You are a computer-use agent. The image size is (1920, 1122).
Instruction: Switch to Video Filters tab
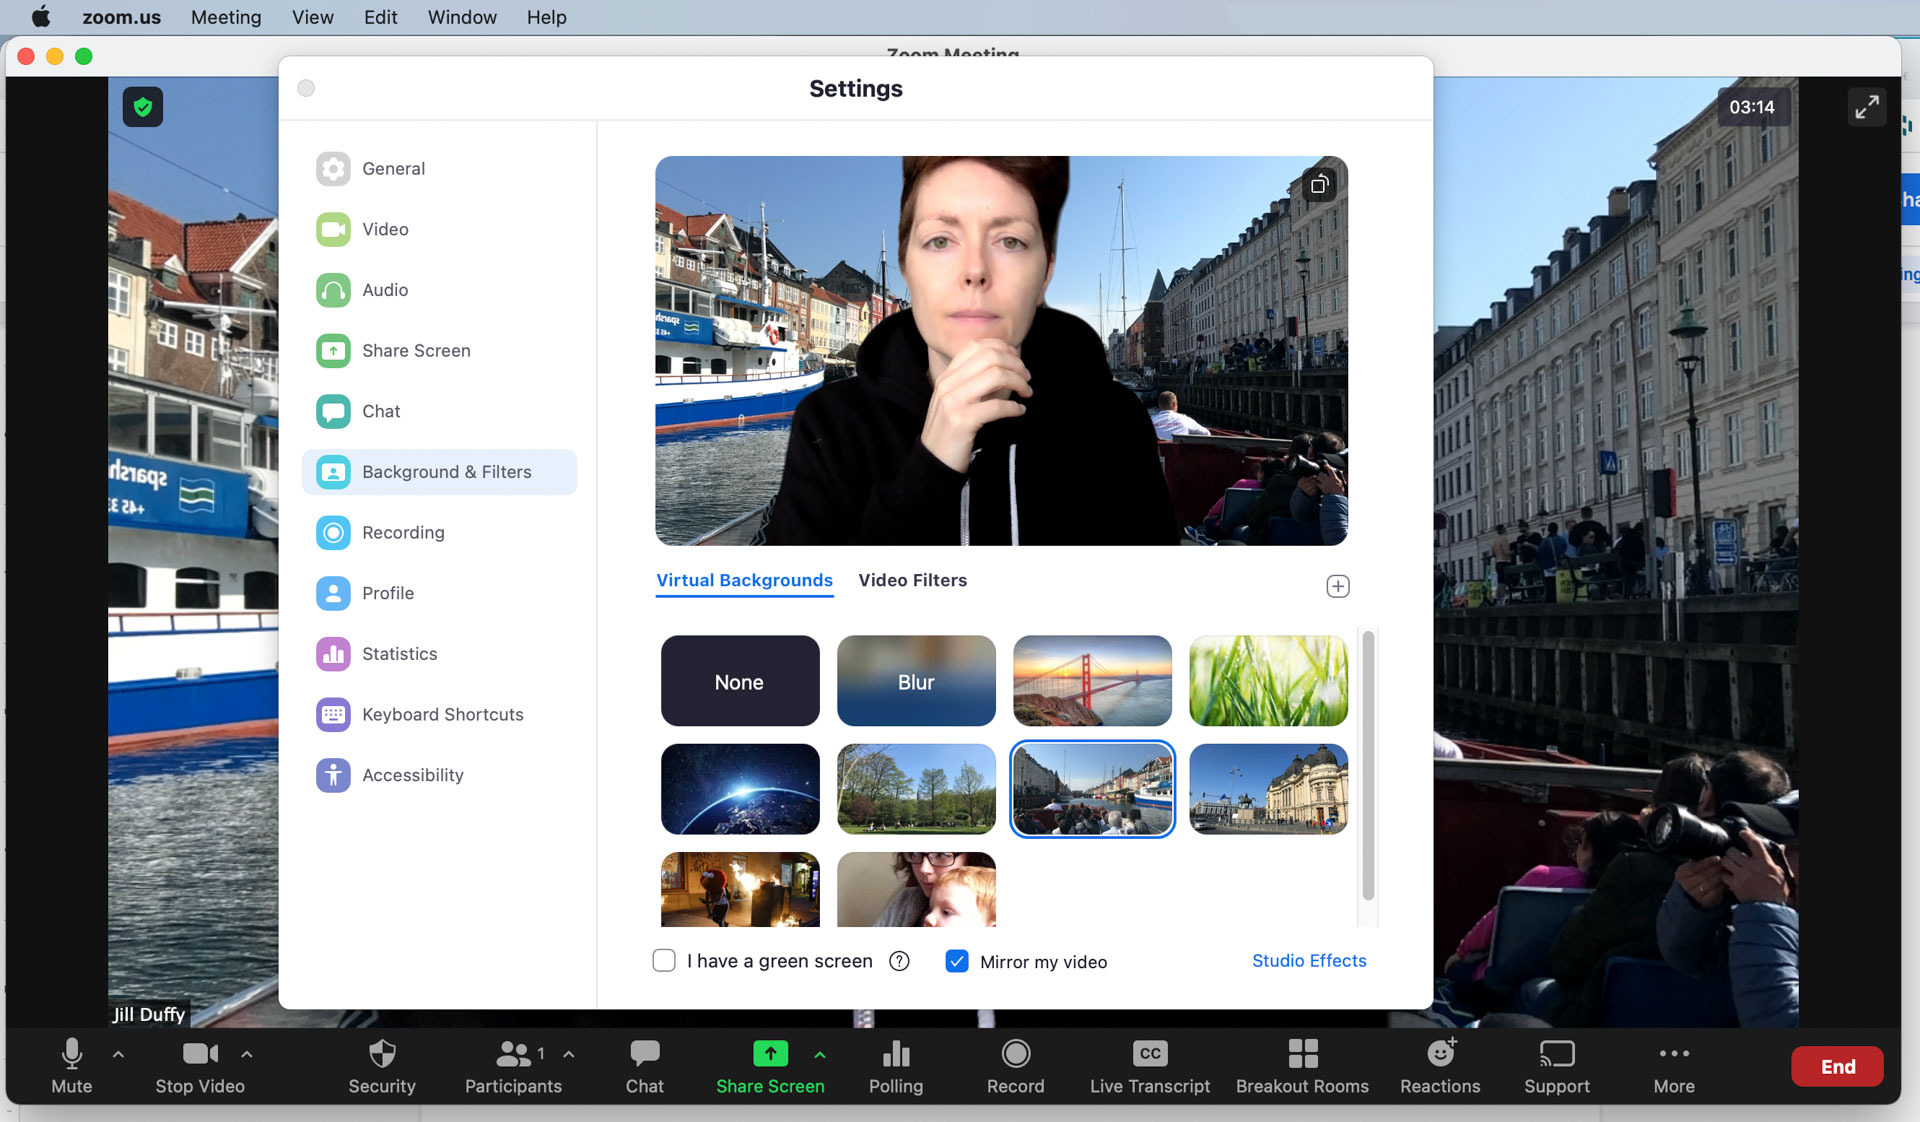pos(912,580)
